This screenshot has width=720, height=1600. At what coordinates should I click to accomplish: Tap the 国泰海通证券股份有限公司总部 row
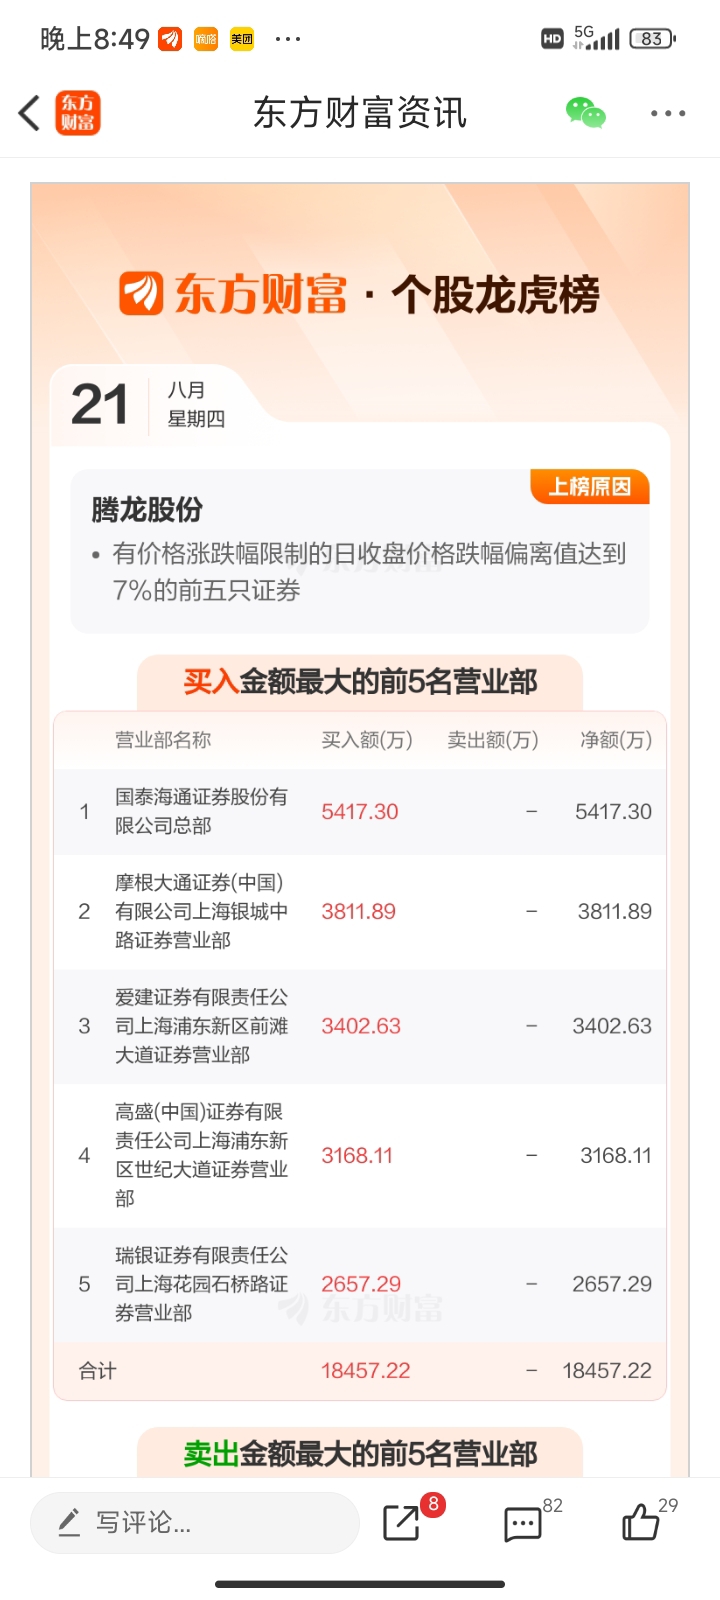pyautogui.click(x=360, y=811)
